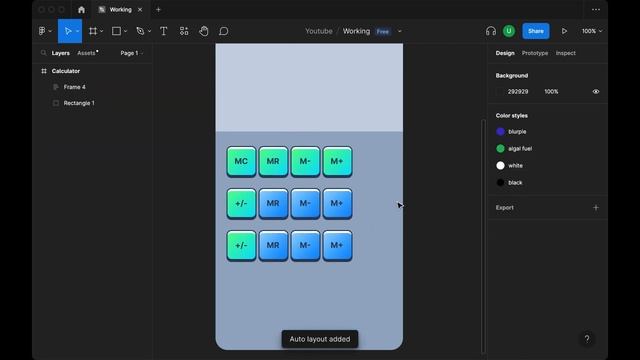
Task: Select the Rectangle shape tool
Action: tap(116, 31)
